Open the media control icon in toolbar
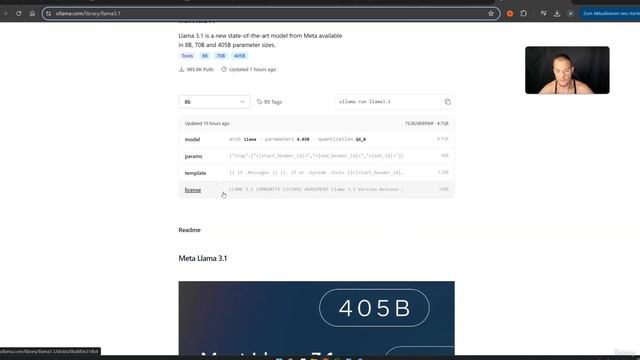The width and height of the screenshot is (640, 360). coord(543,13)
